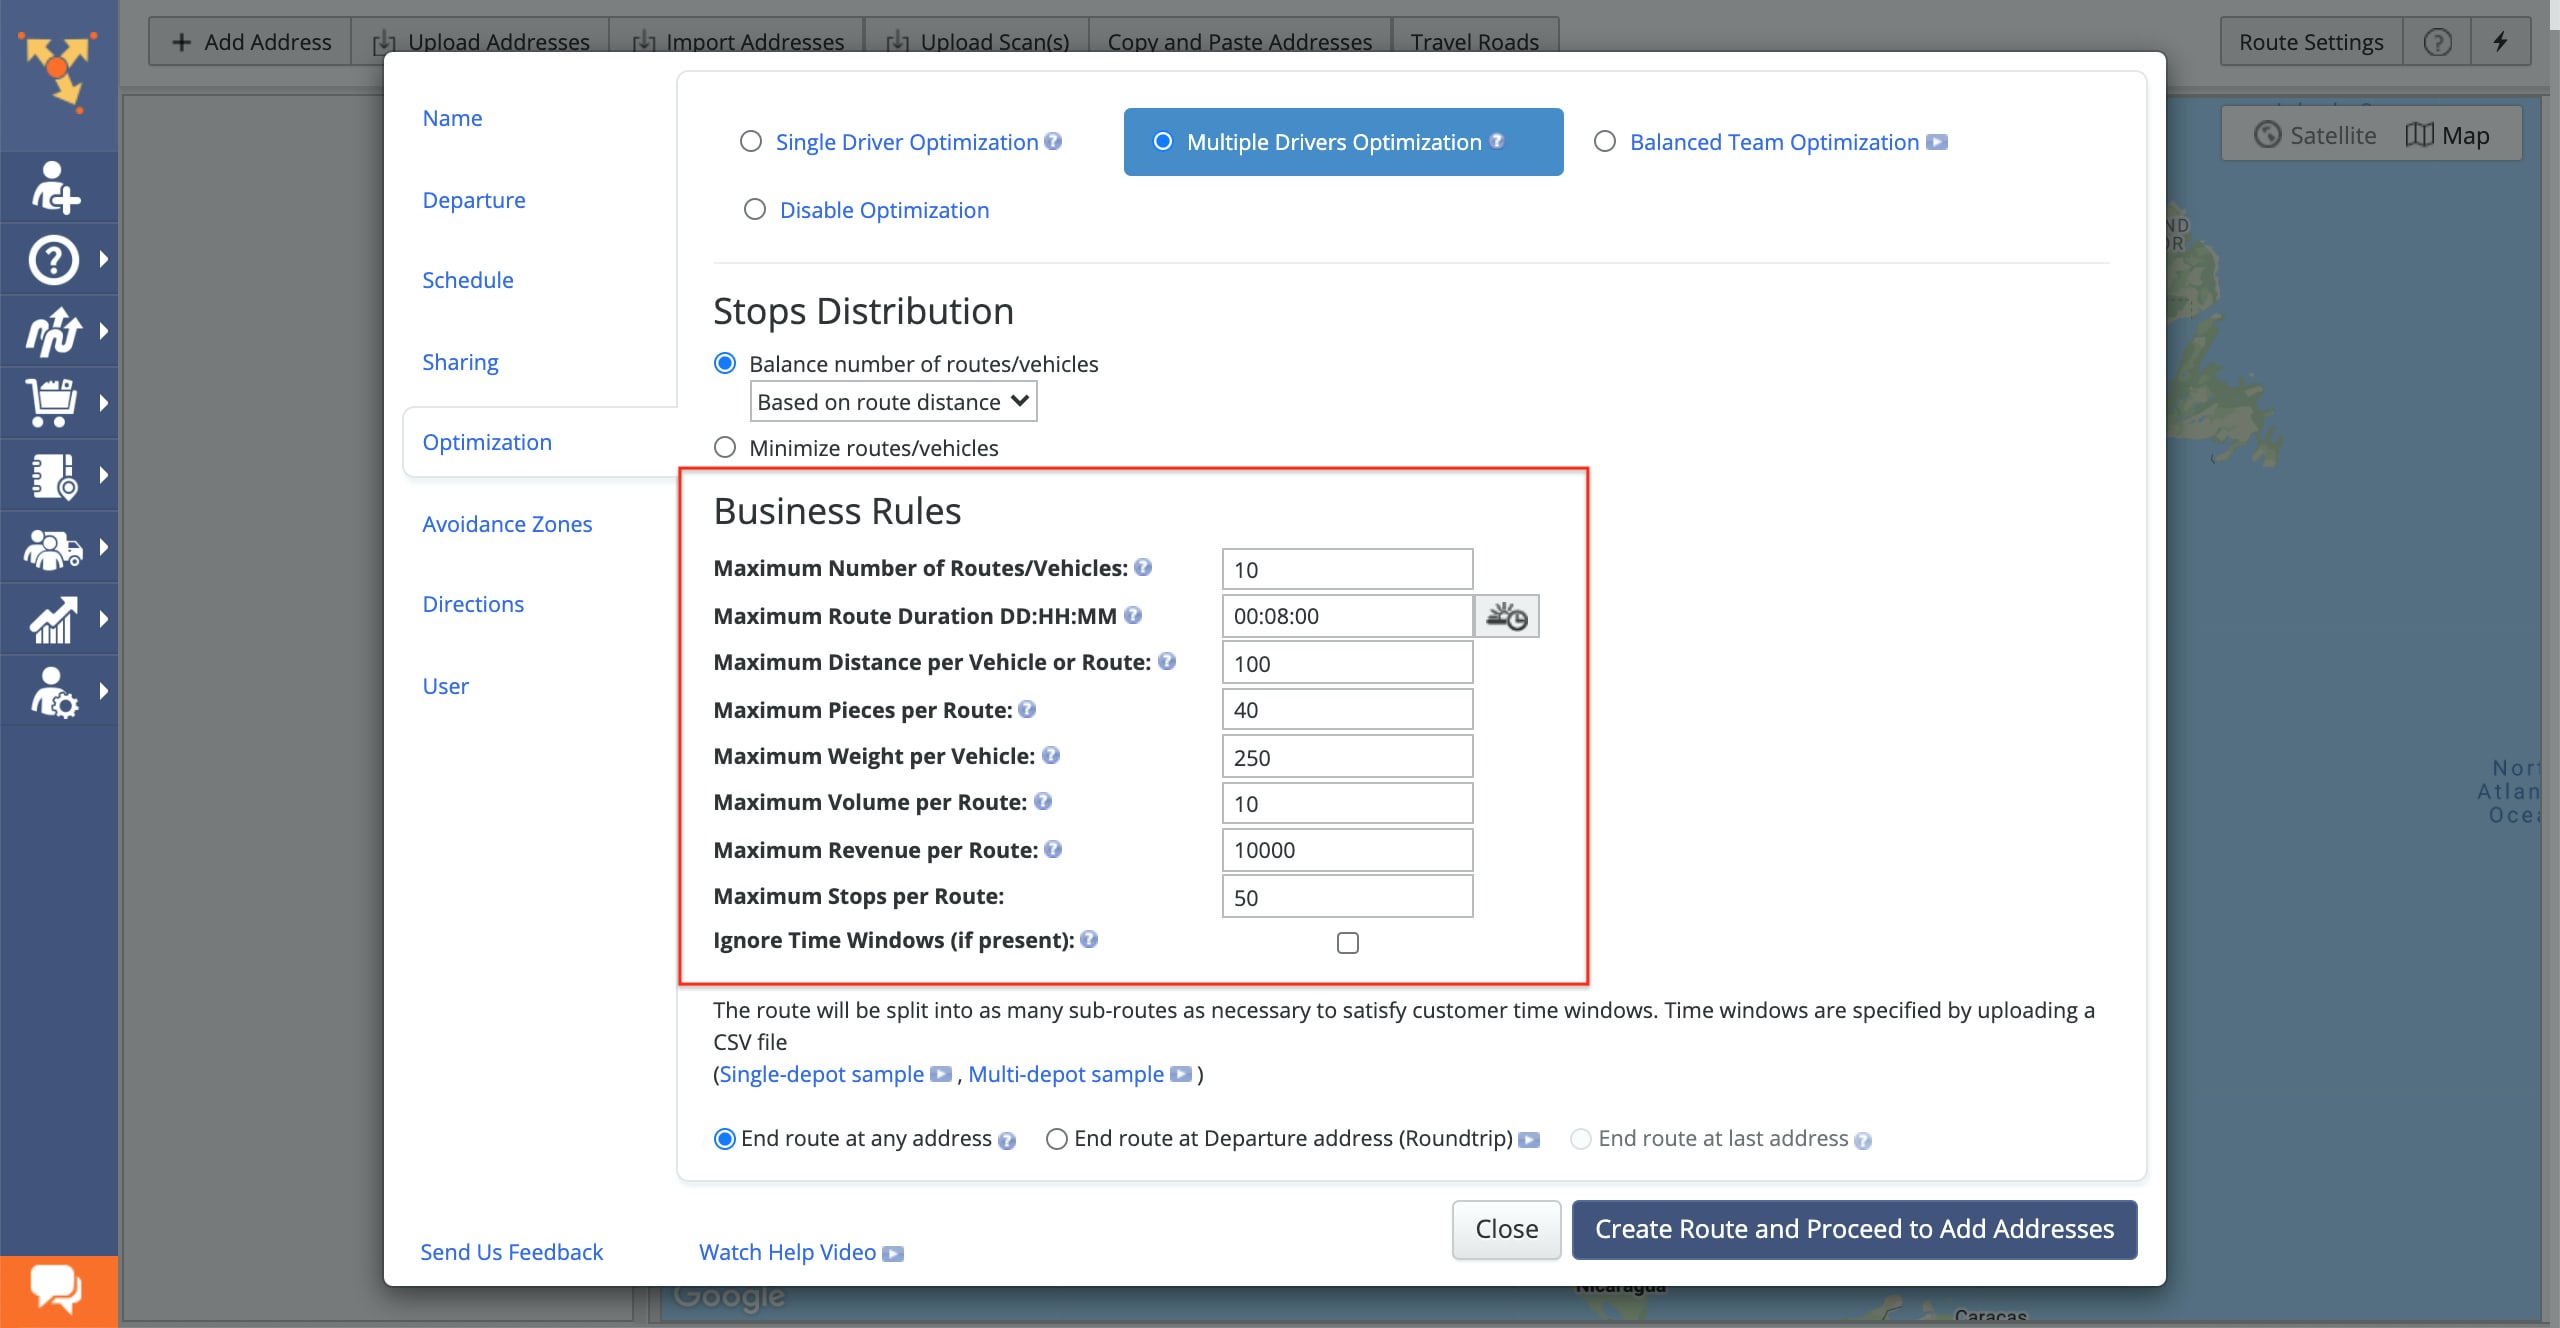Click help icon beside Maximum Pieces per Route
Viewport: 2560px width, 1328px height.
(x=1027, y=710)
